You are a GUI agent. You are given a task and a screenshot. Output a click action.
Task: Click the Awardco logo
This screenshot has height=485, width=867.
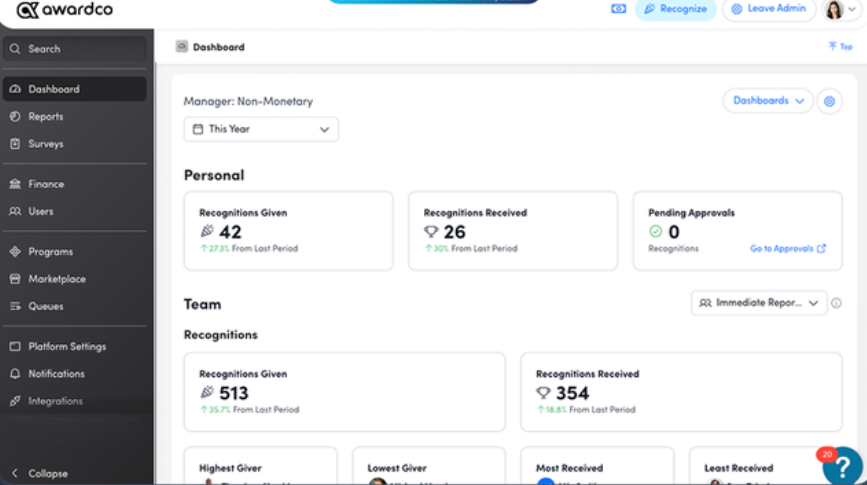coord(65,9)
